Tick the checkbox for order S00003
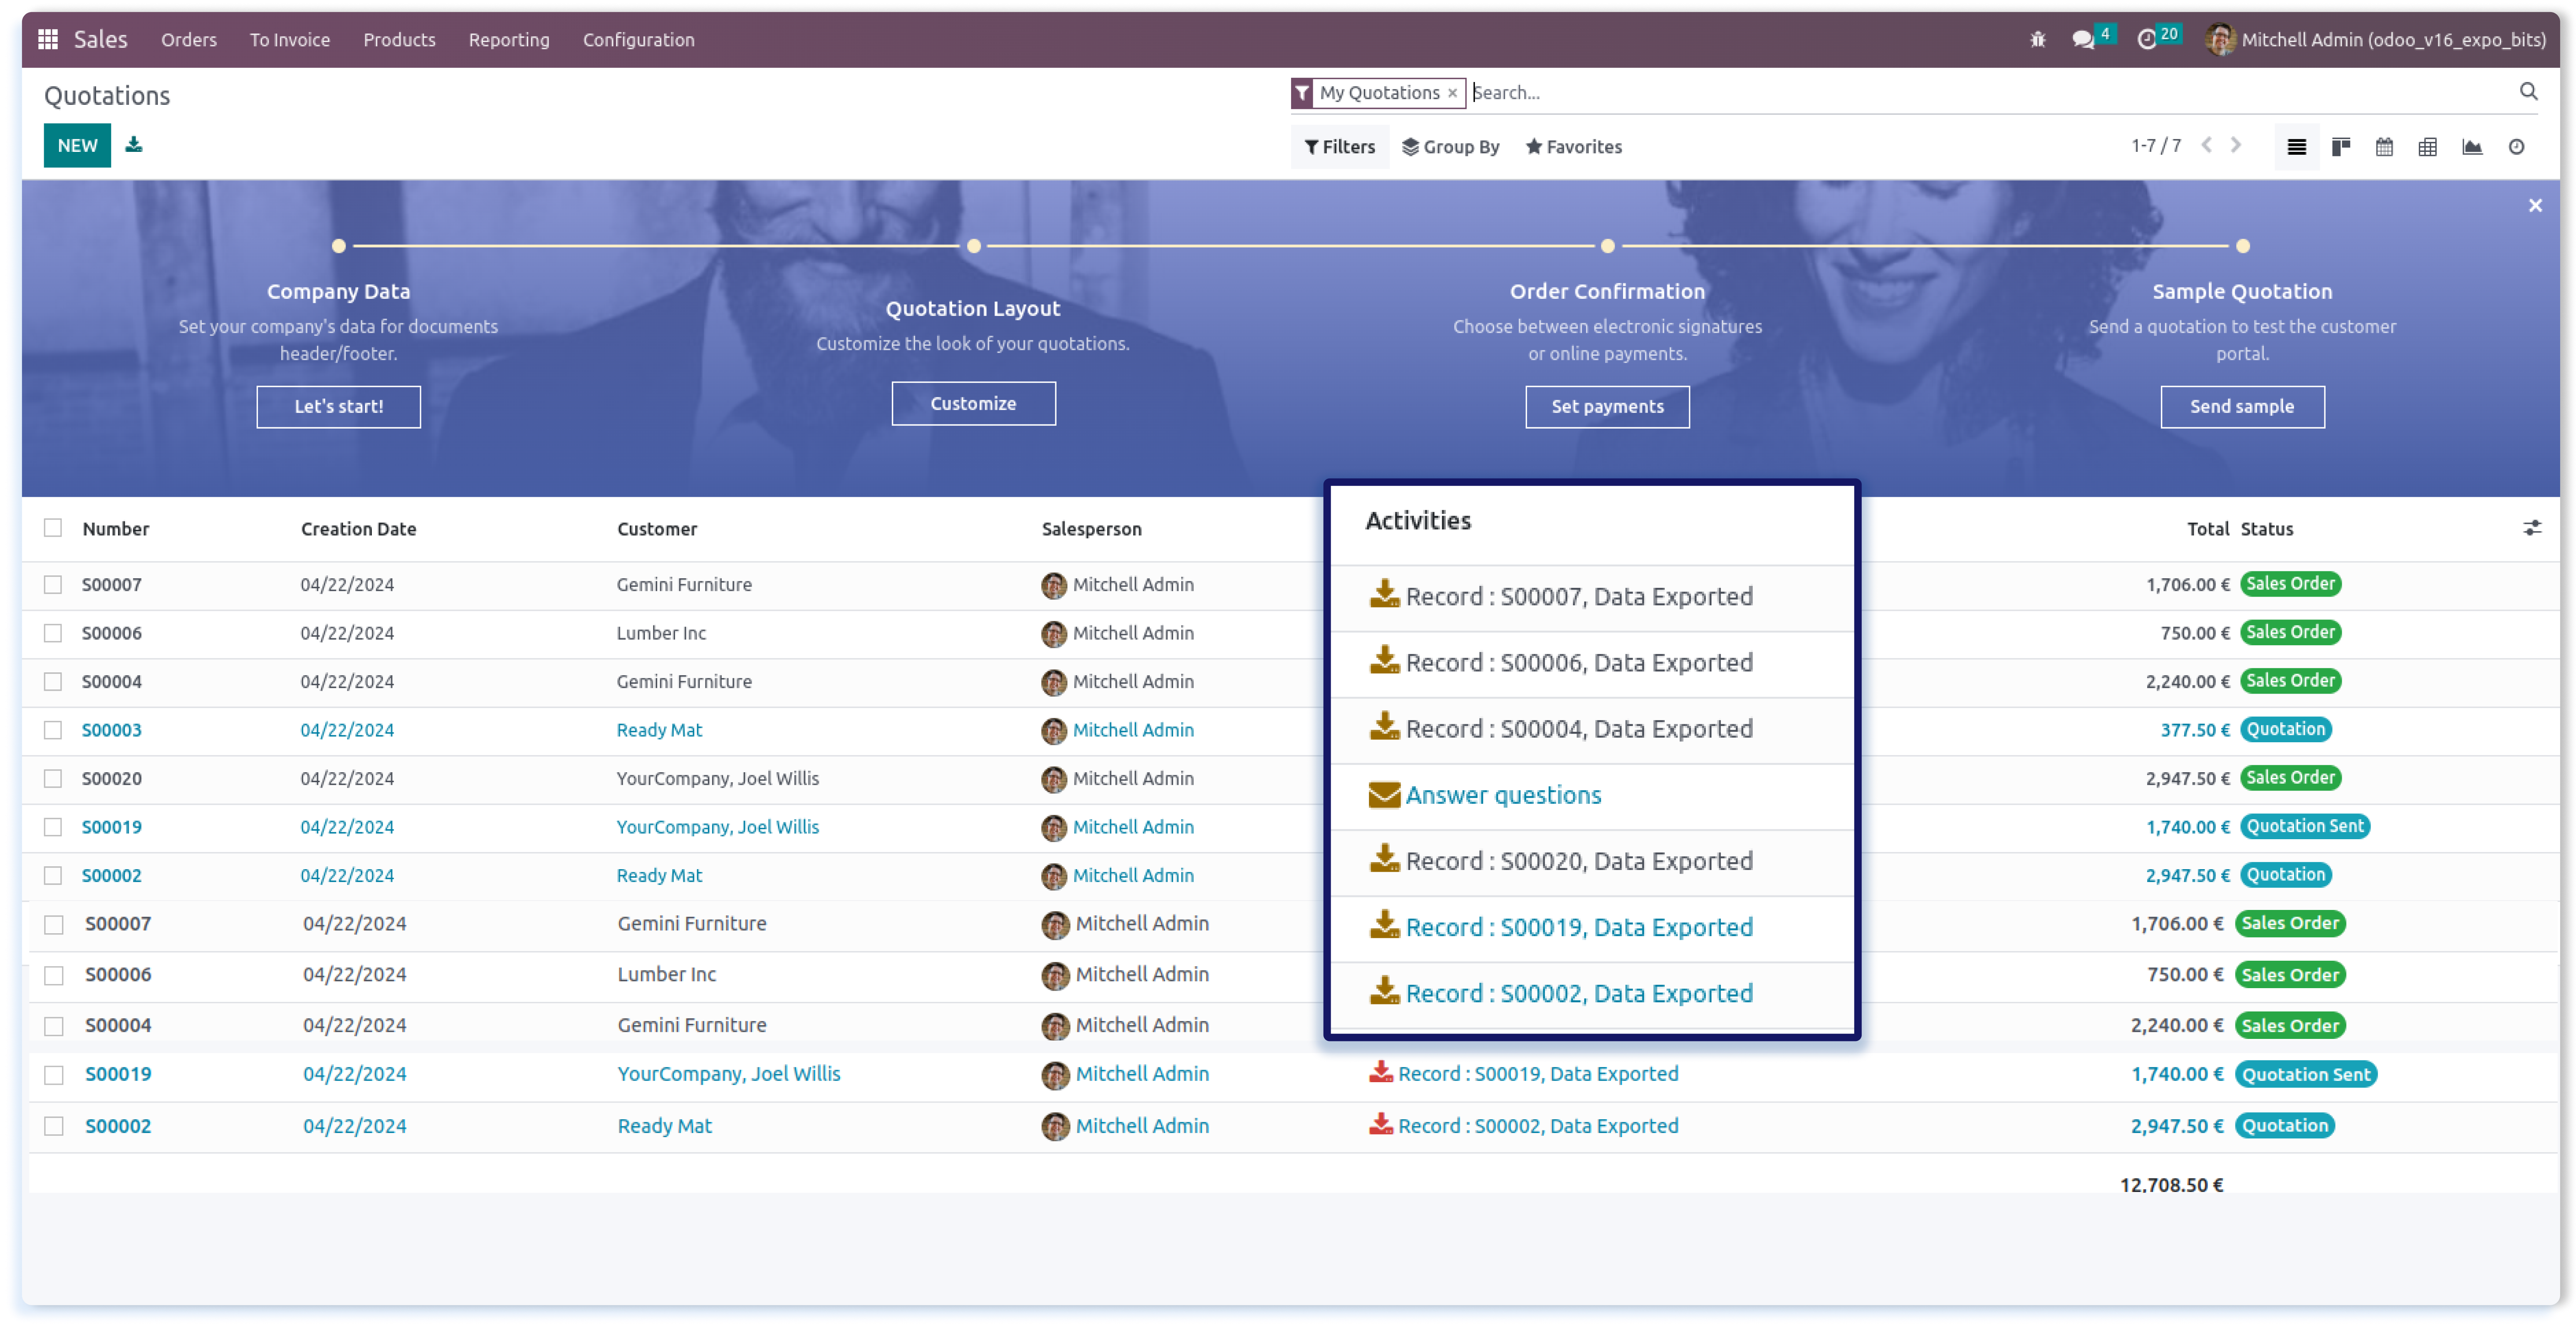Image resolution: width=2576 pixels, height=1326 pixels. point(53,730)
